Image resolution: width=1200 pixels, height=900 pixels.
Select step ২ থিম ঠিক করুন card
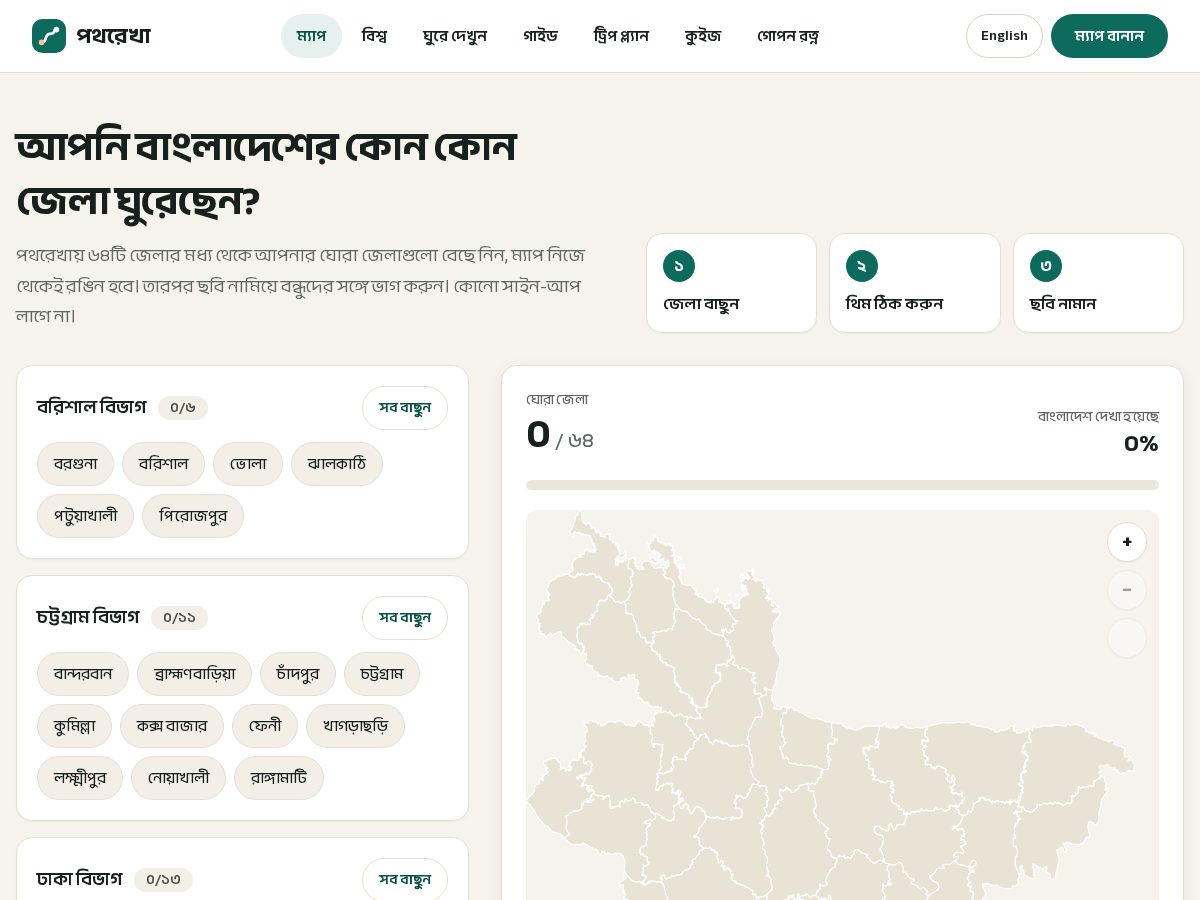tap(915, 283)
